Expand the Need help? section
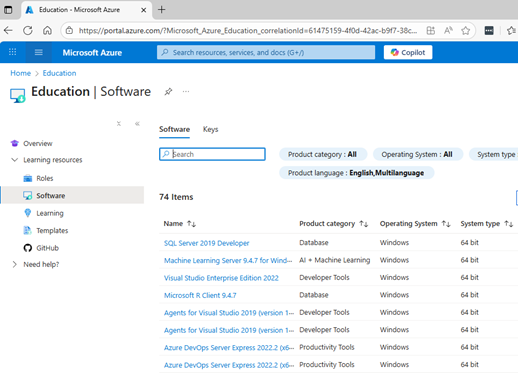Viewport: 518px width, 373px height. click(x=14, y=264)
